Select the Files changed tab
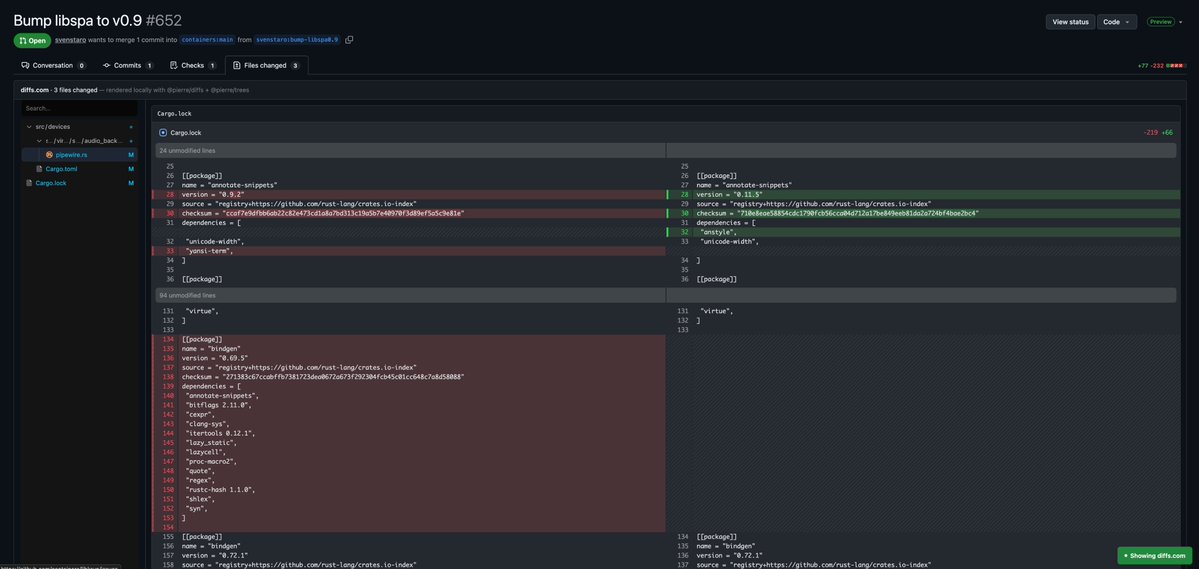Image resolution: width=1199 pixels, height=569 pixels. point(267,66)
